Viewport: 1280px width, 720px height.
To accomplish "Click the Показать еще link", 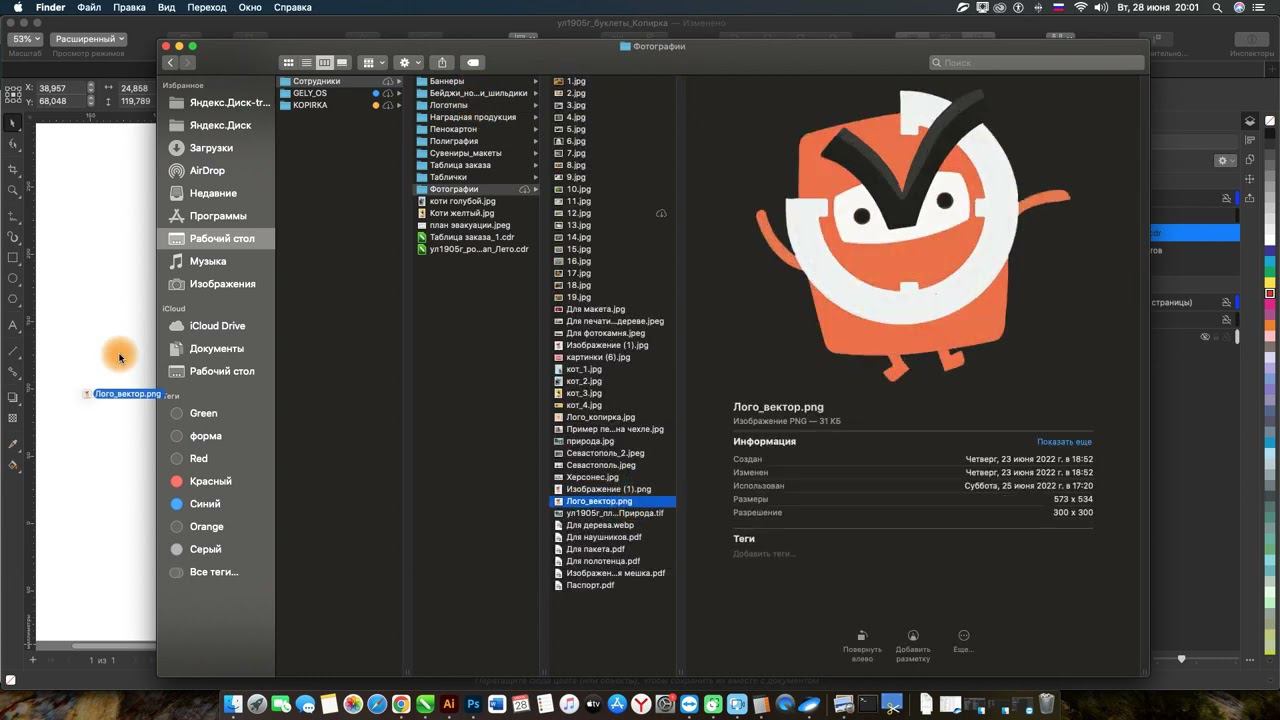I will pyautogui.click(x=1064, y=442).
